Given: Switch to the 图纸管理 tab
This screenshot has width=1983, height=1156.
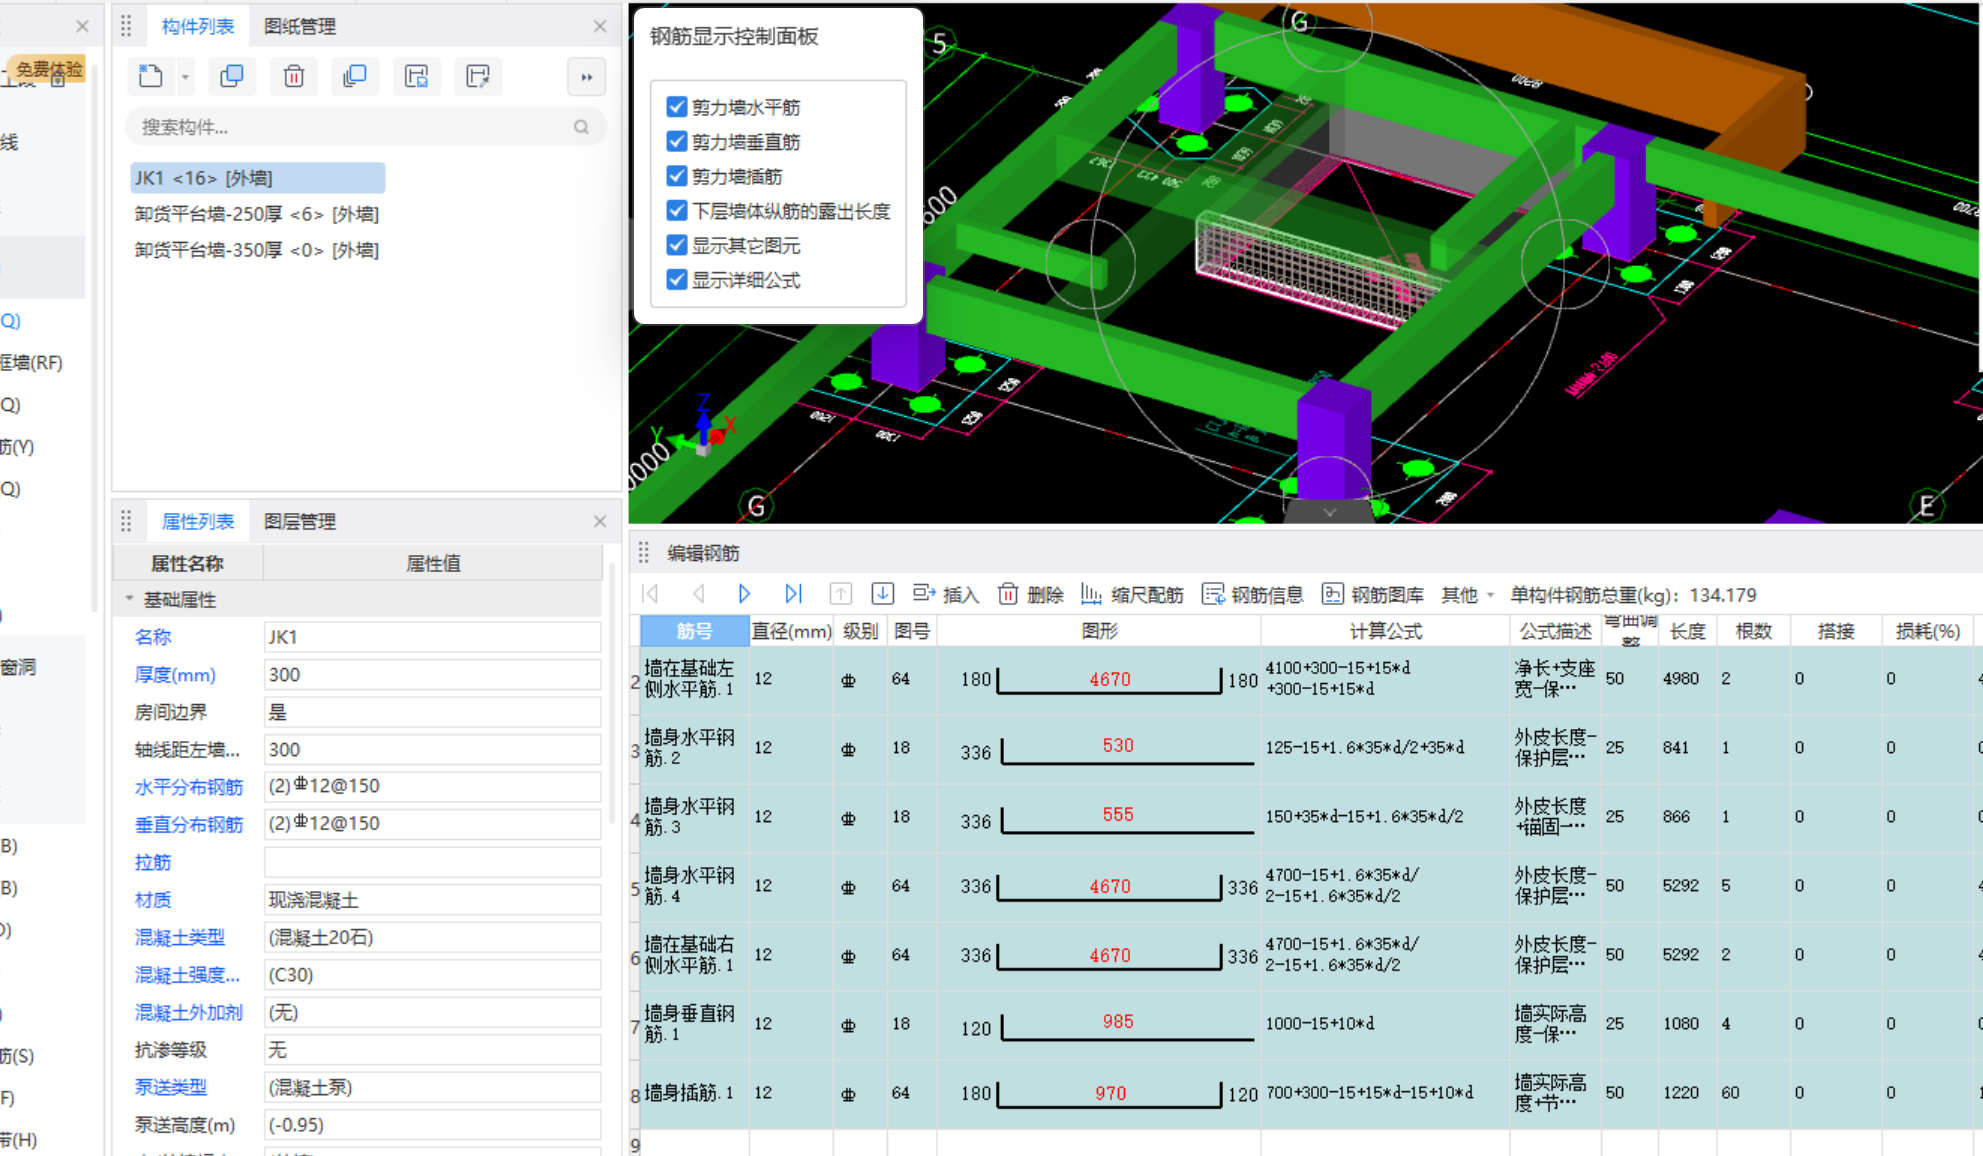Looking at the screenshot, I should pos(300,26).
